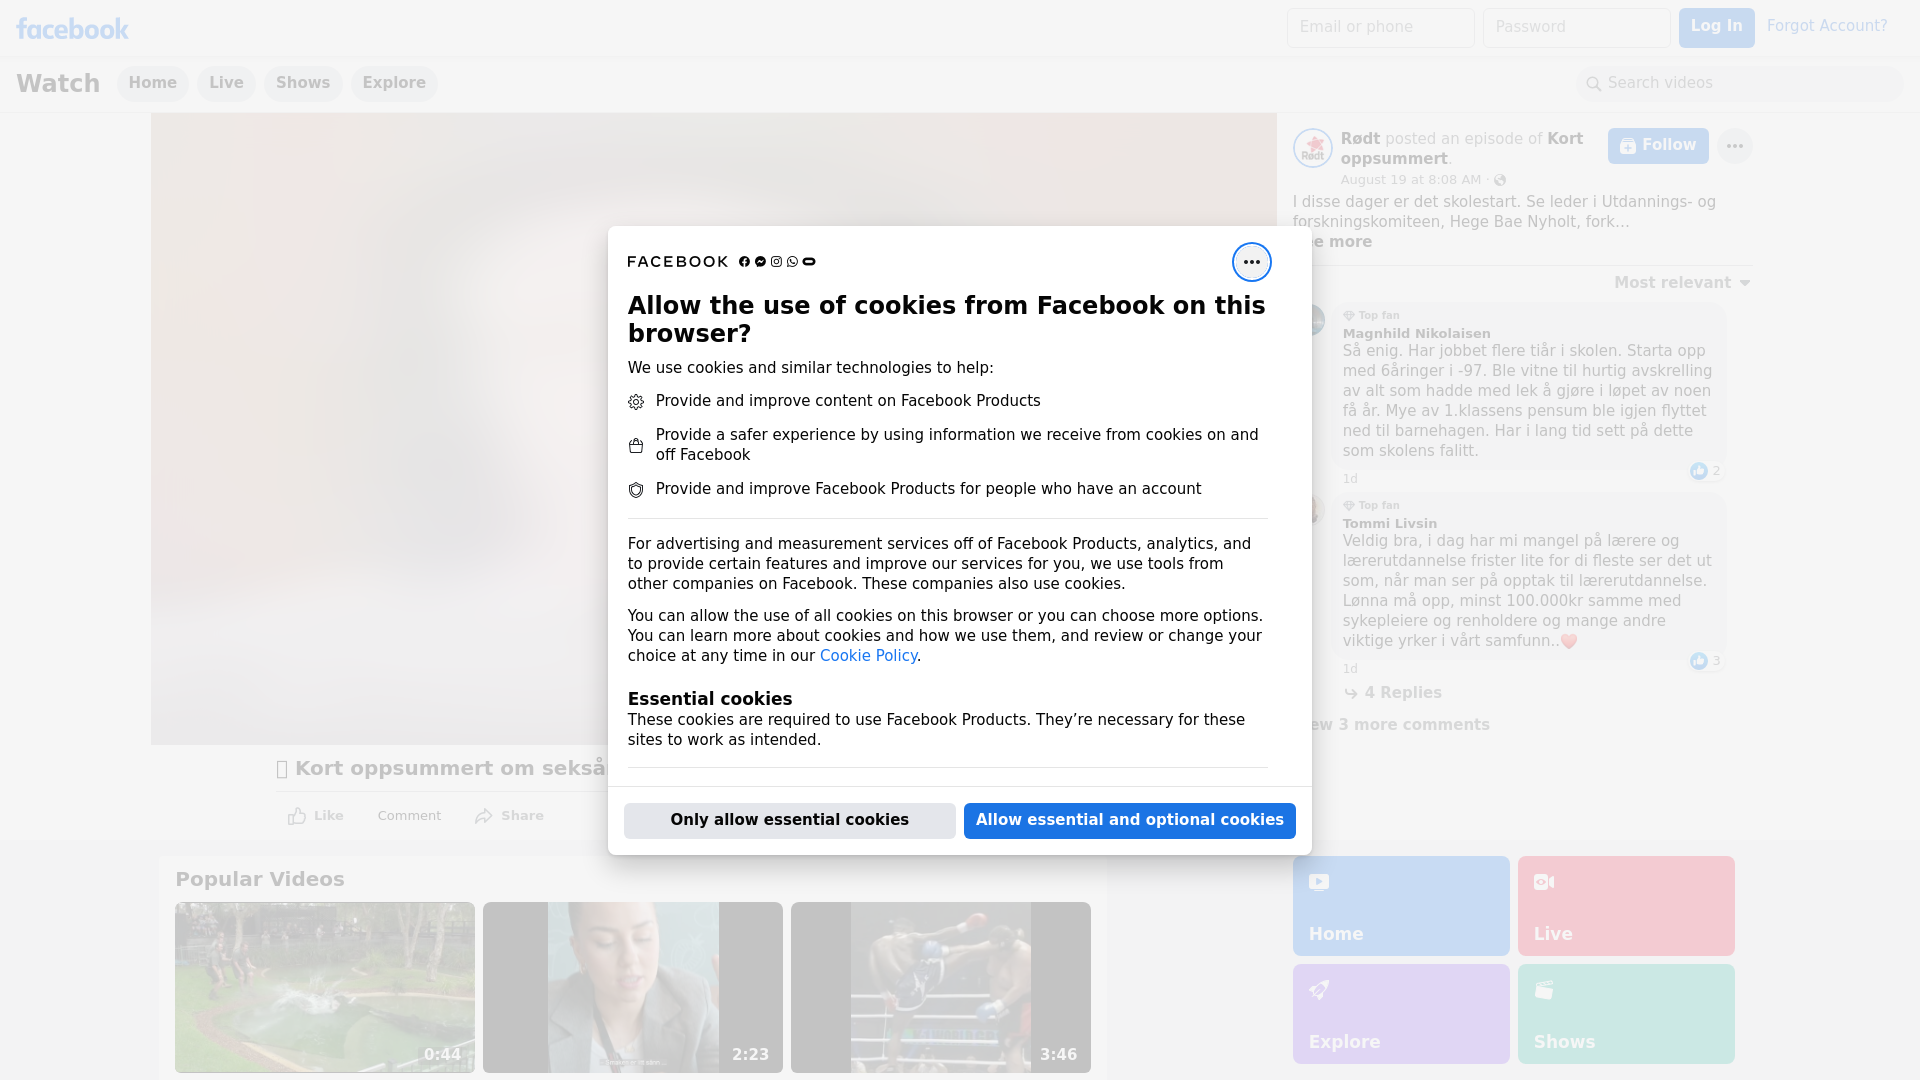Open the cookie dialog more options button
This screenshot has width=1920, height=1080.
pyautogui.click(x=1251, y=262)
